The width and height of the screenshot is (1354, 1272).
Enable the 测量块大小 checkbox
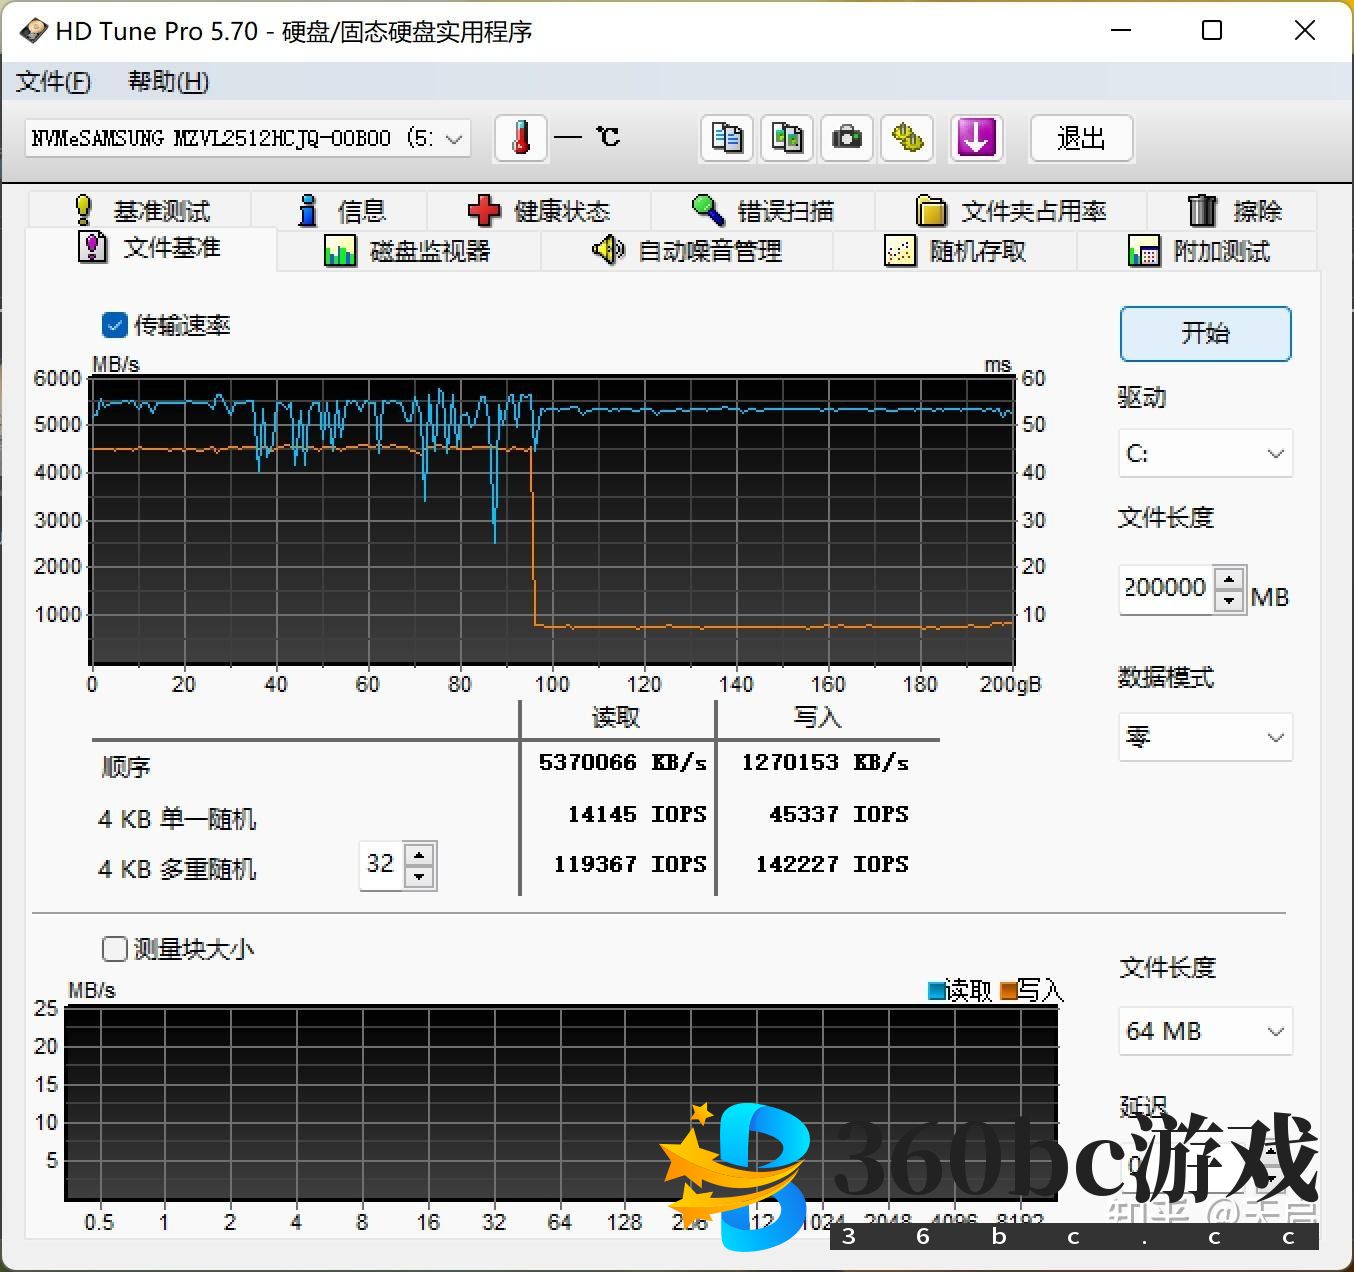point(115,948)
